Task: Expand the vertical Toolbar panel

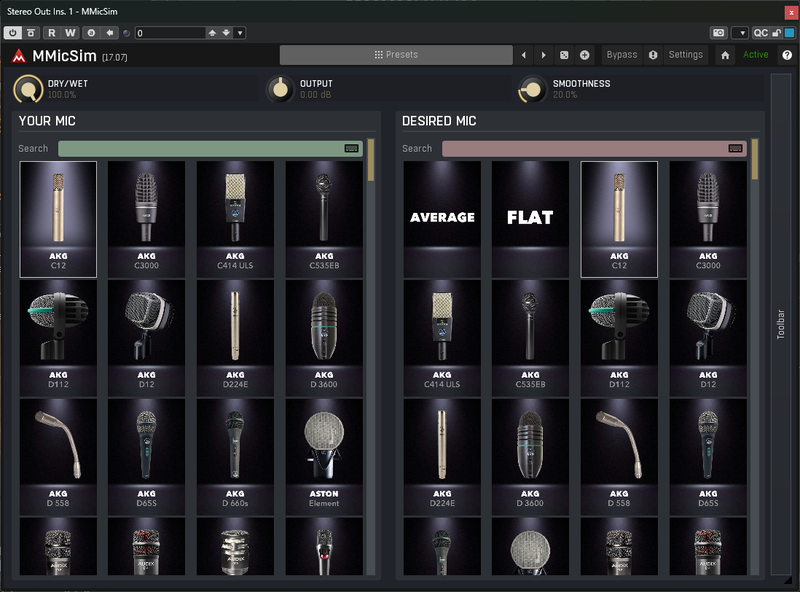Action: tap(781, 325)
